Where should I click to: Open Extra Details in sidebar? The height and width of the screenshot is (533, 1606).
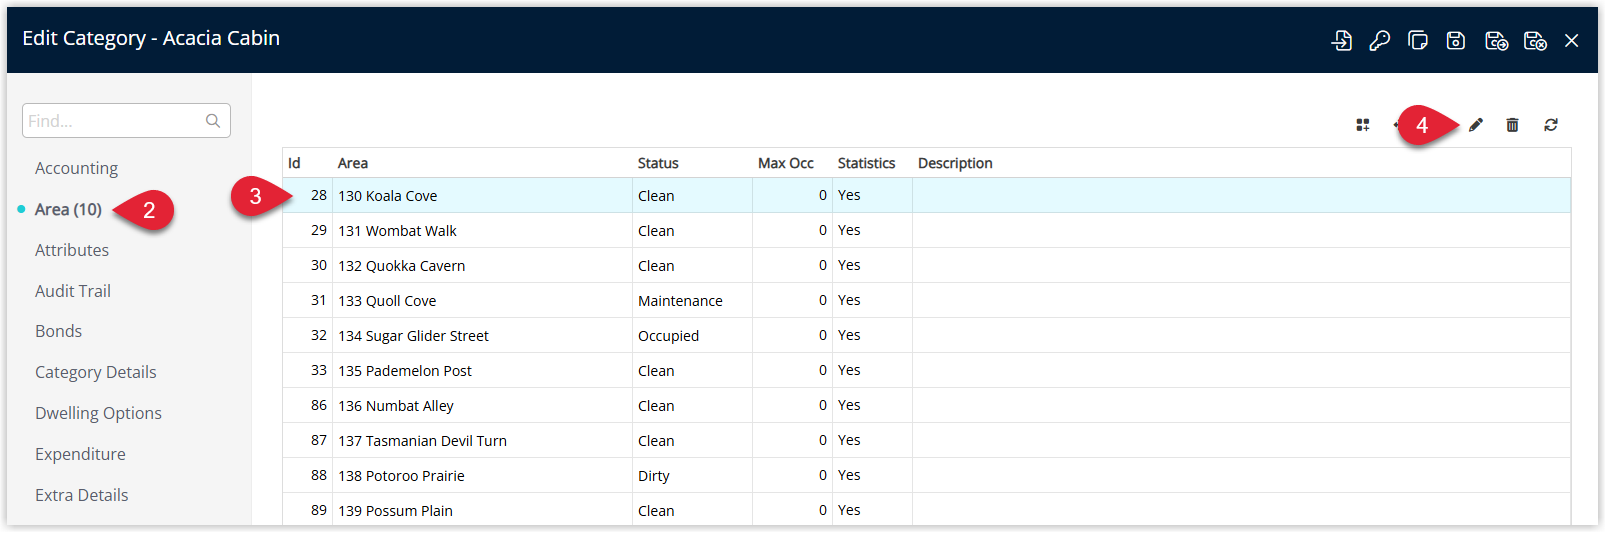pos(81,495)
